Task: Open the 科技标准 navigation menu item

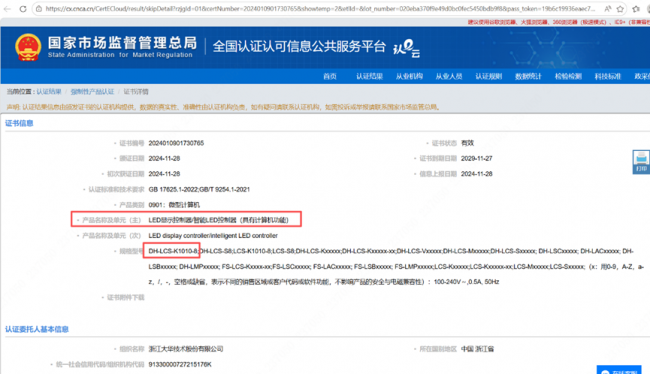Action: 608,76
